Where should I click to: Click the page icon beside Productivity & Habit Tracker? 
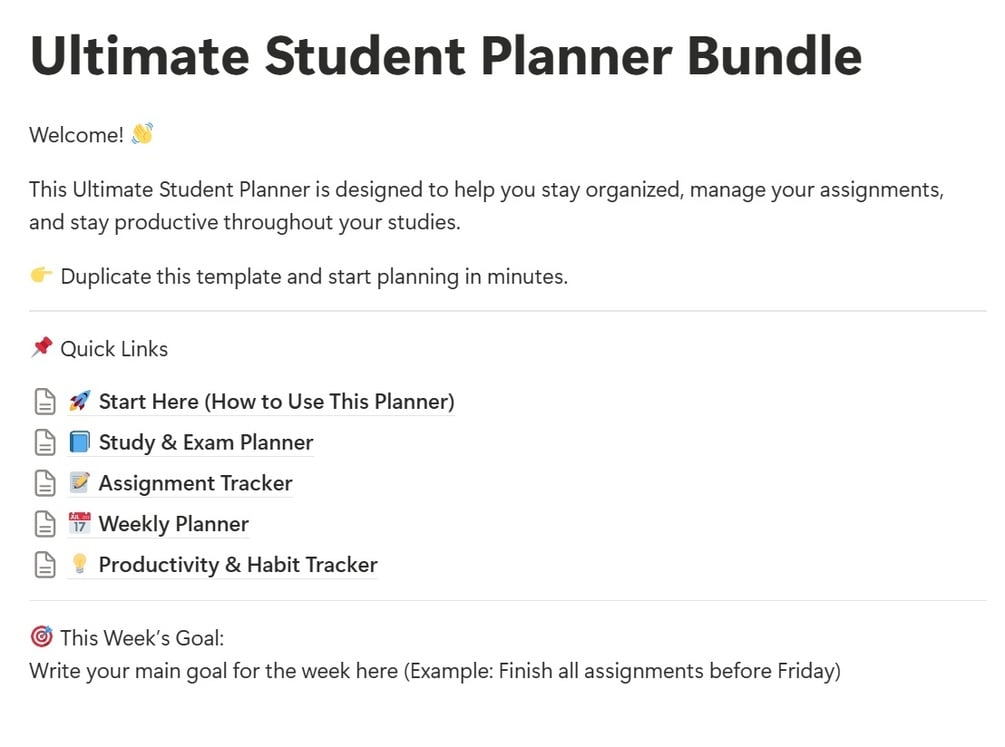45,565
